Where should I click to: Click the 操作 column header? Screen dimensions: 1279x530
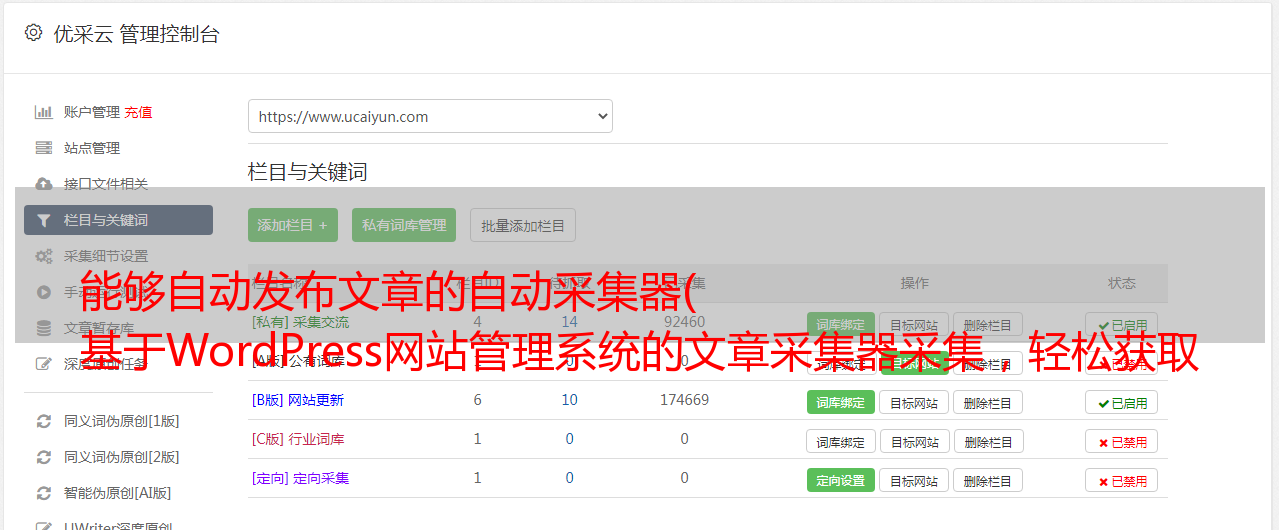tap(914, 283)
